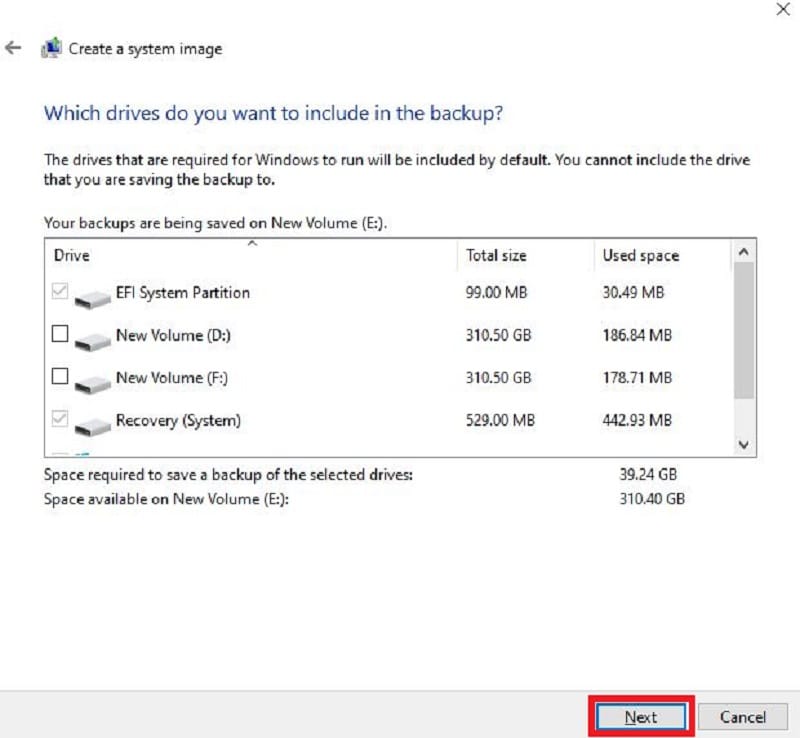
Task: Click the drive list scroll up arrow
Action: click(x=744, y=252)
